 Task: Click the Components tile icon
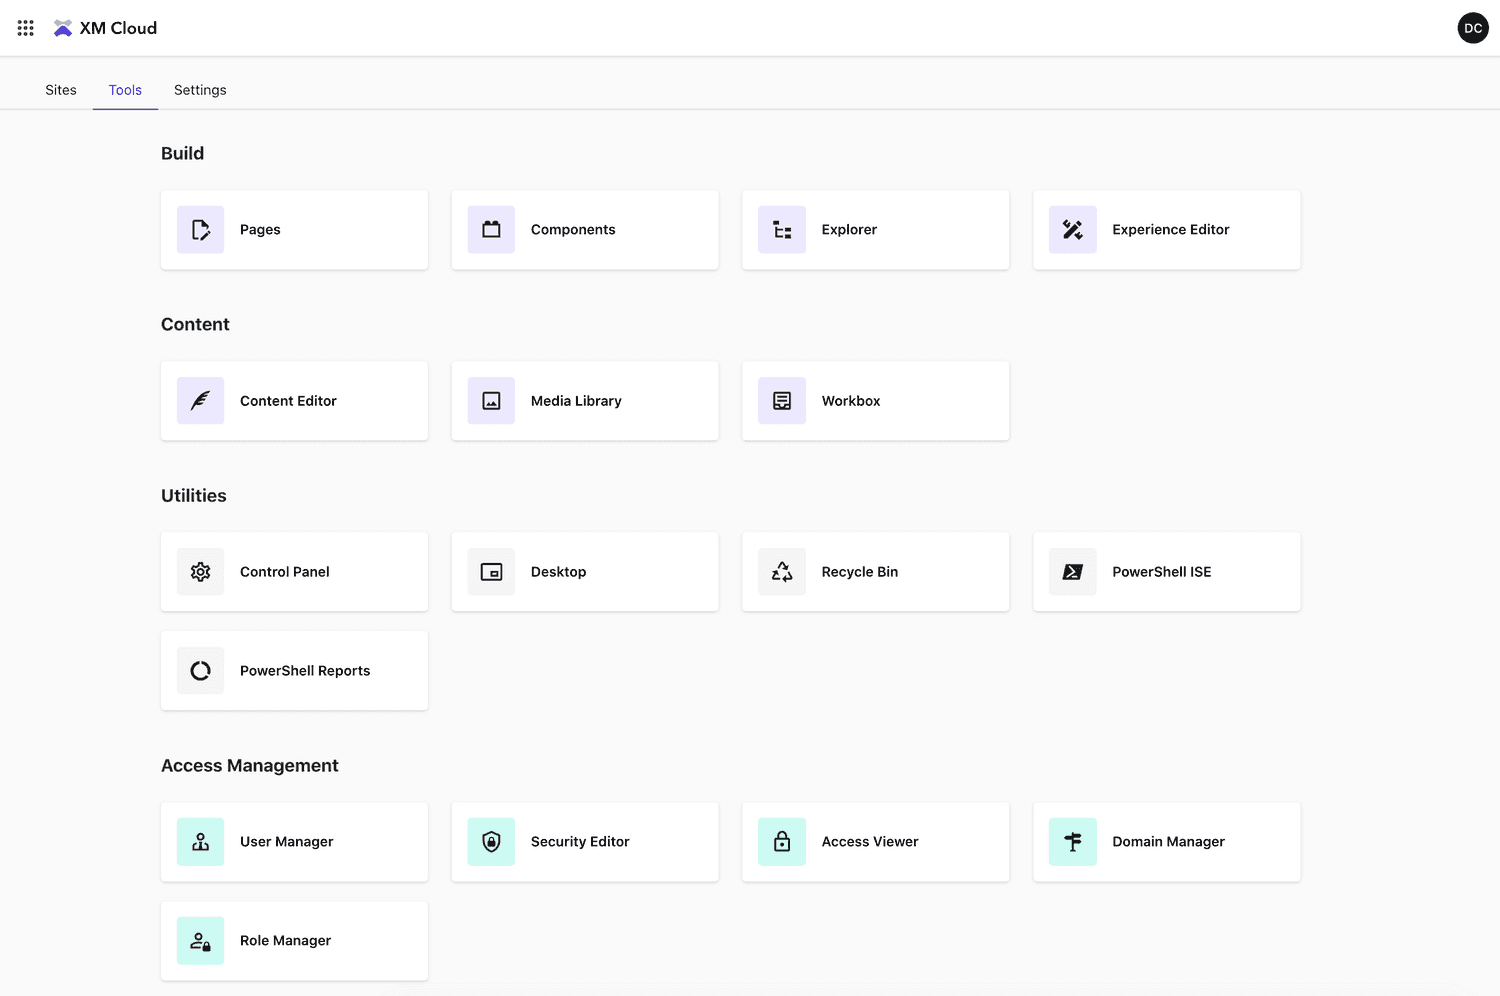click(x=491, y=230)
